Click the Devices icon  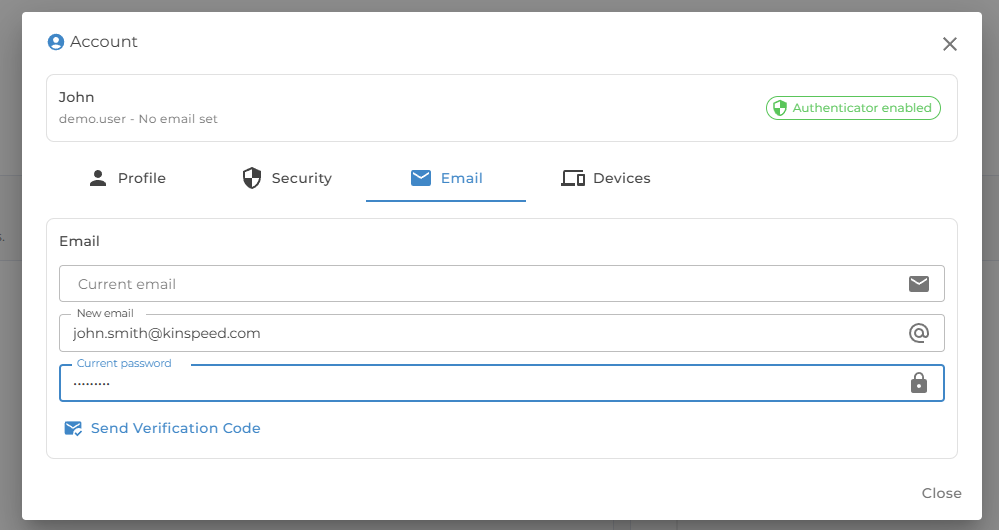point(573,178)
